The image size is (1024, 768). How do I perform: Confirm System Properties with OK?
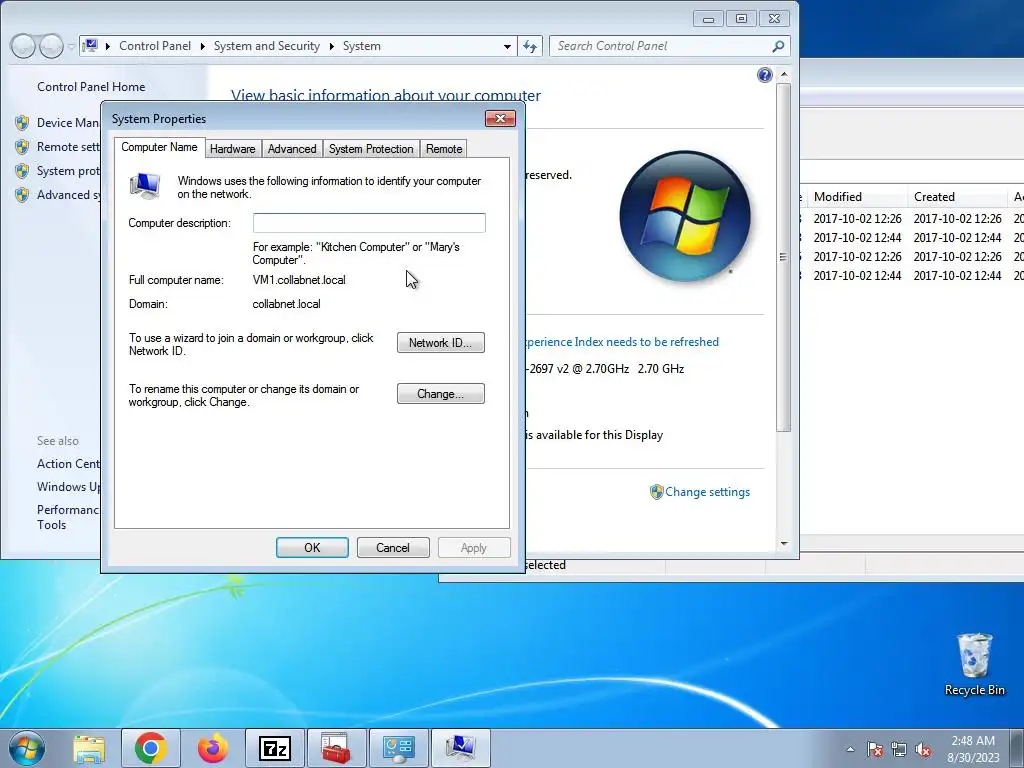point(312,547)
